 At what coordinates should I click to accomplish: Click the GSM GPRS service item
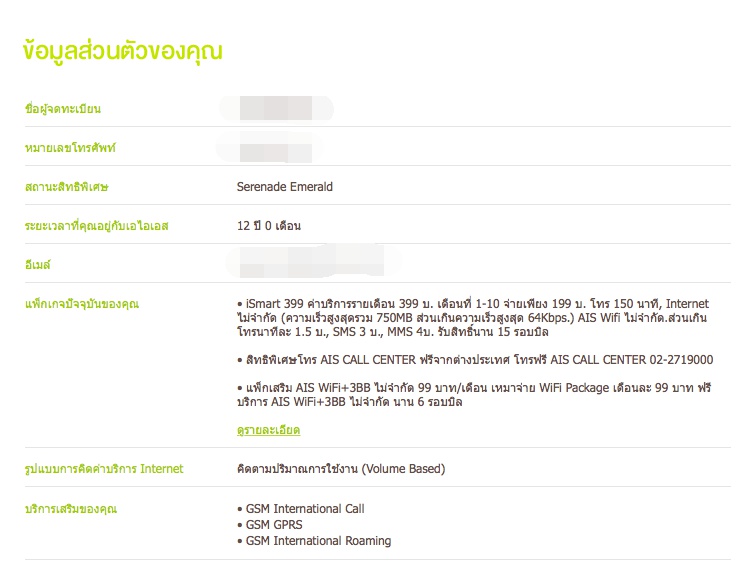coord(274,525)
